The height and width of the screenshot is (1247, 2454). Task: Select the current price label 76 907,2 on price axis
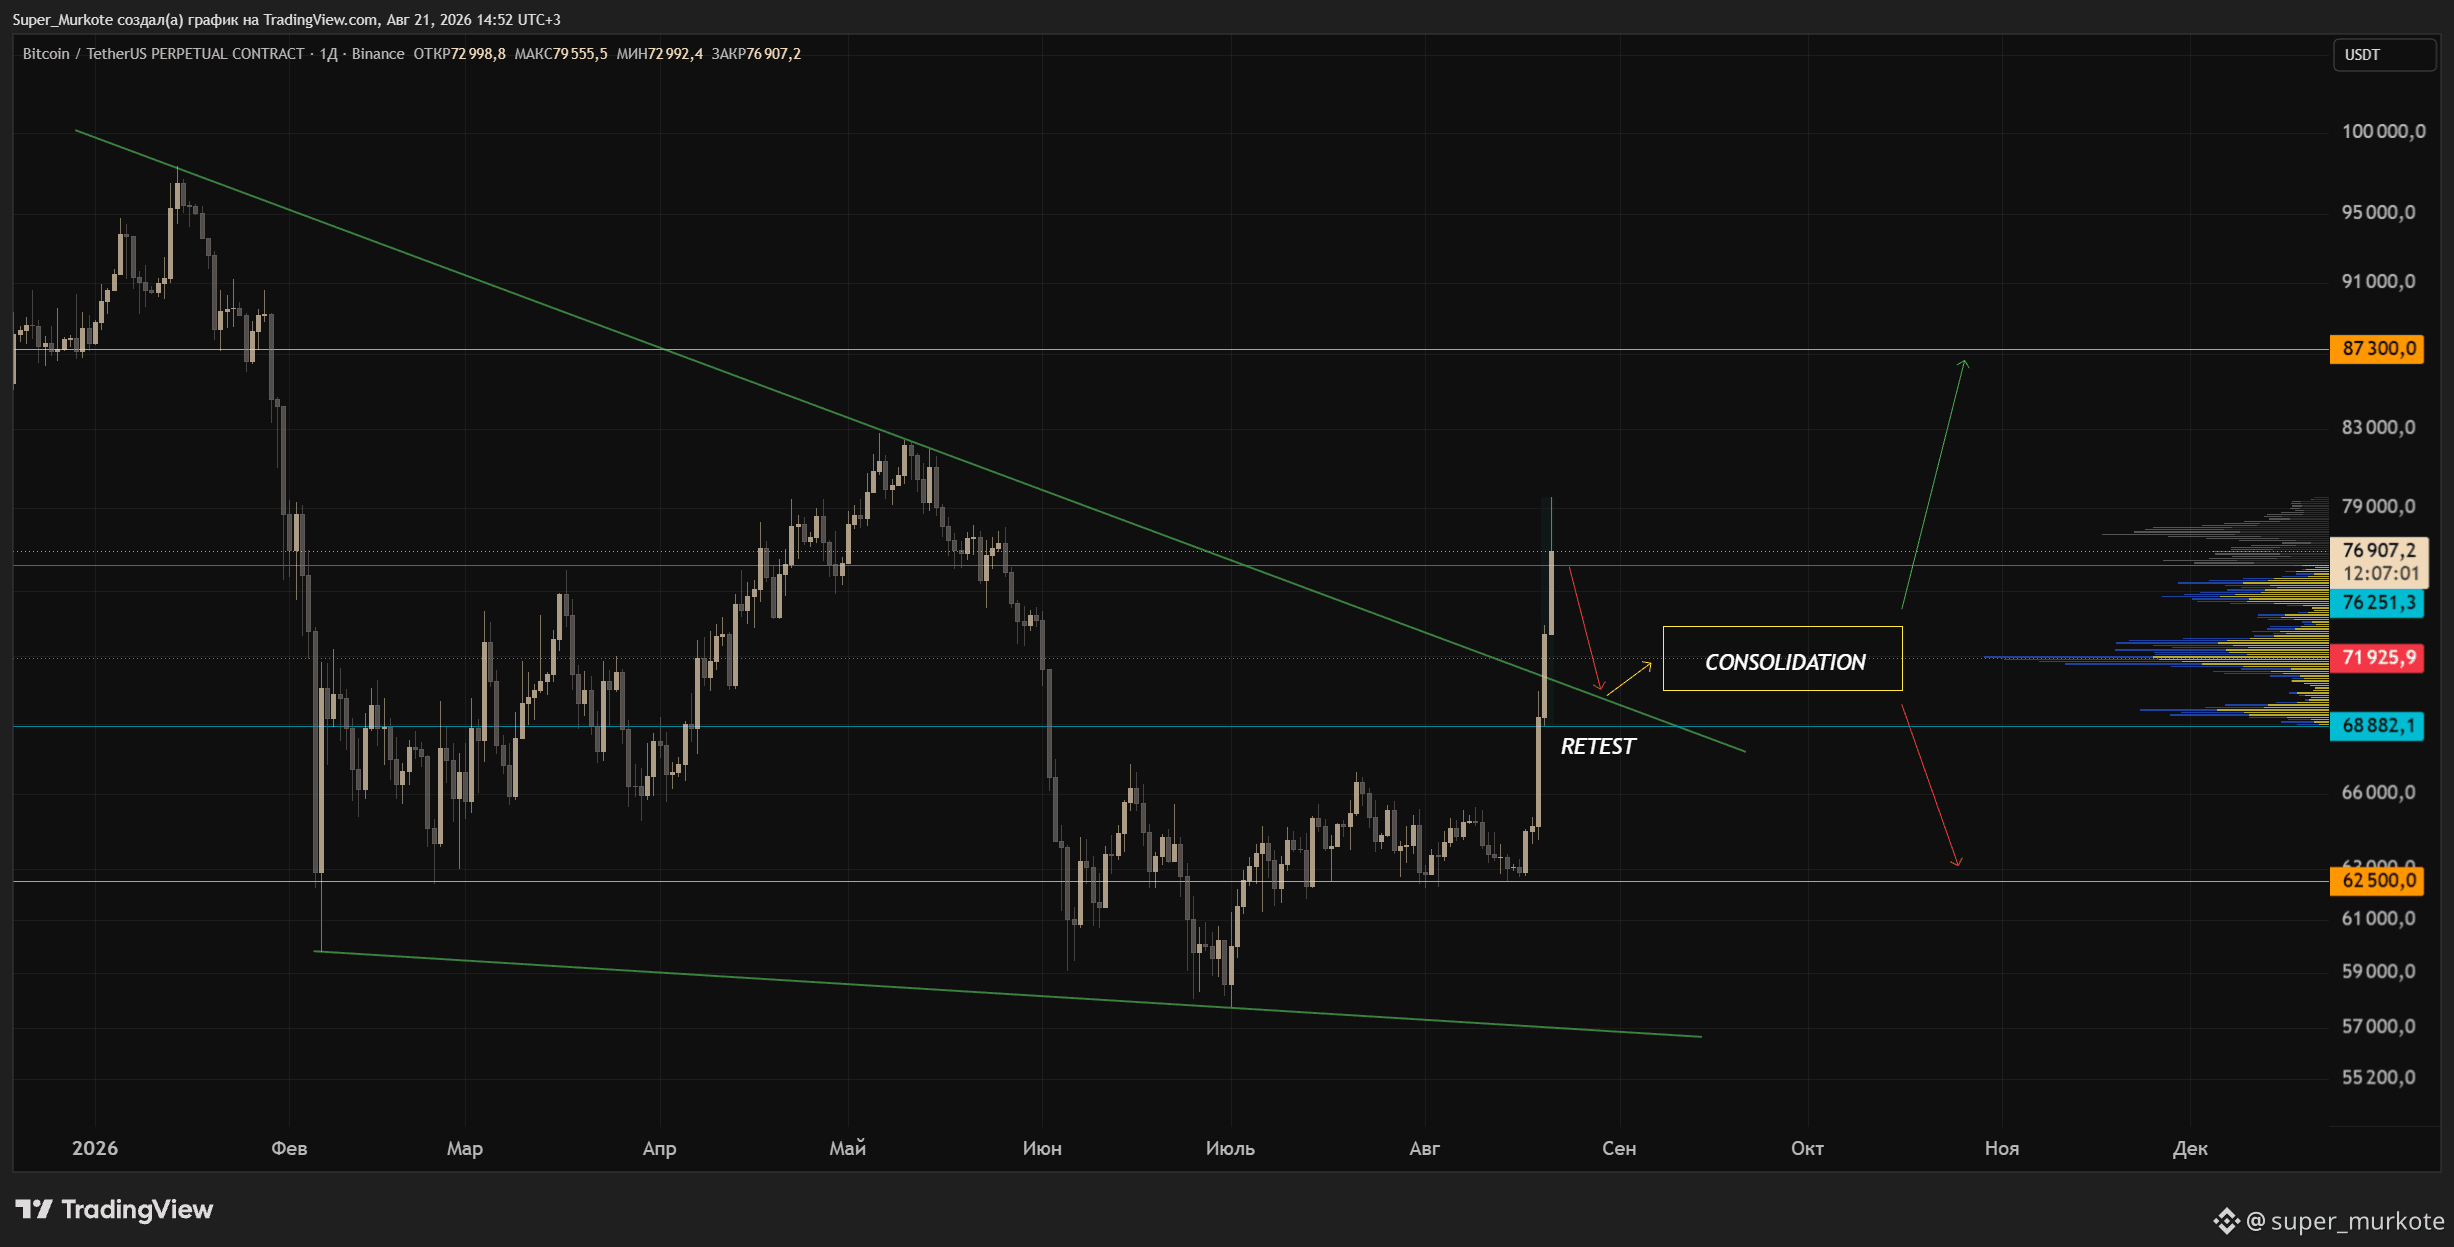point(2379,550)
